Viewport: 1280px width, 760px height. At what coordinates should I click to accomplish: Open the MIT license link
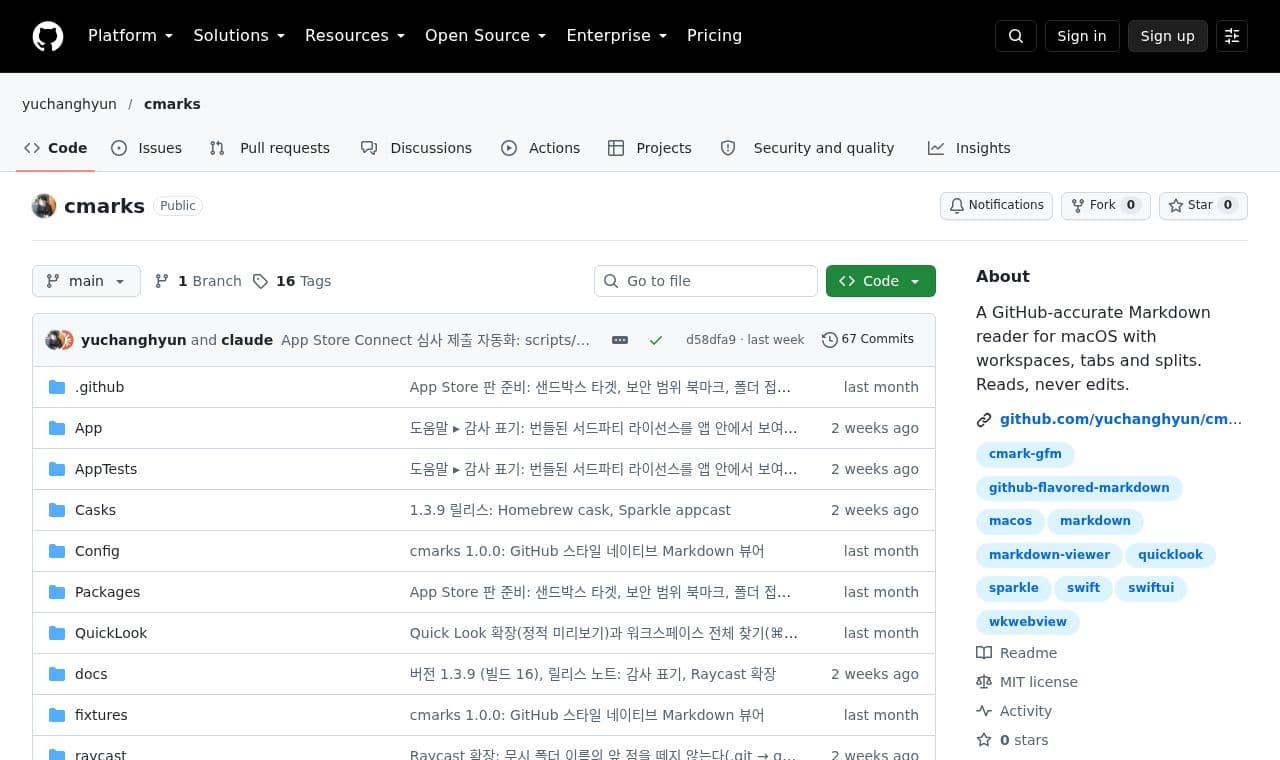pyautogui.click(x=1039, y=682)
